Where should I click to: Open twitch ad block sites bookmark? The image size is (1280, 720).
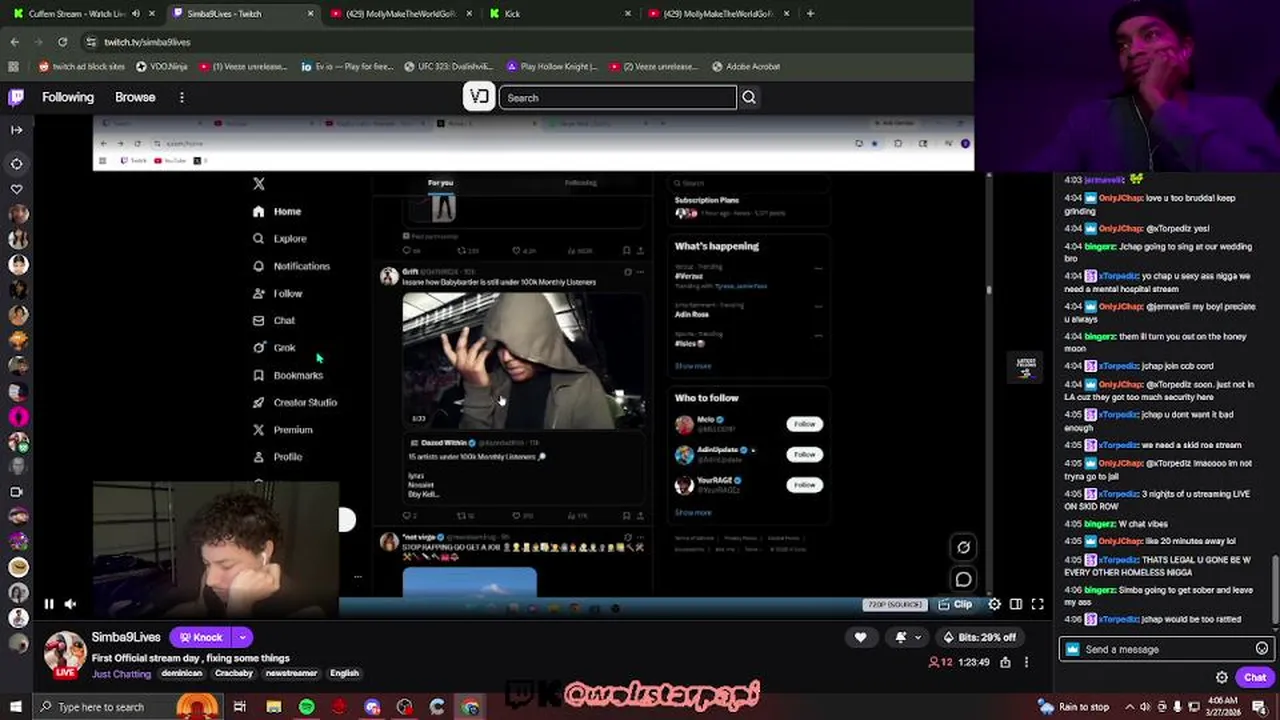82,66
